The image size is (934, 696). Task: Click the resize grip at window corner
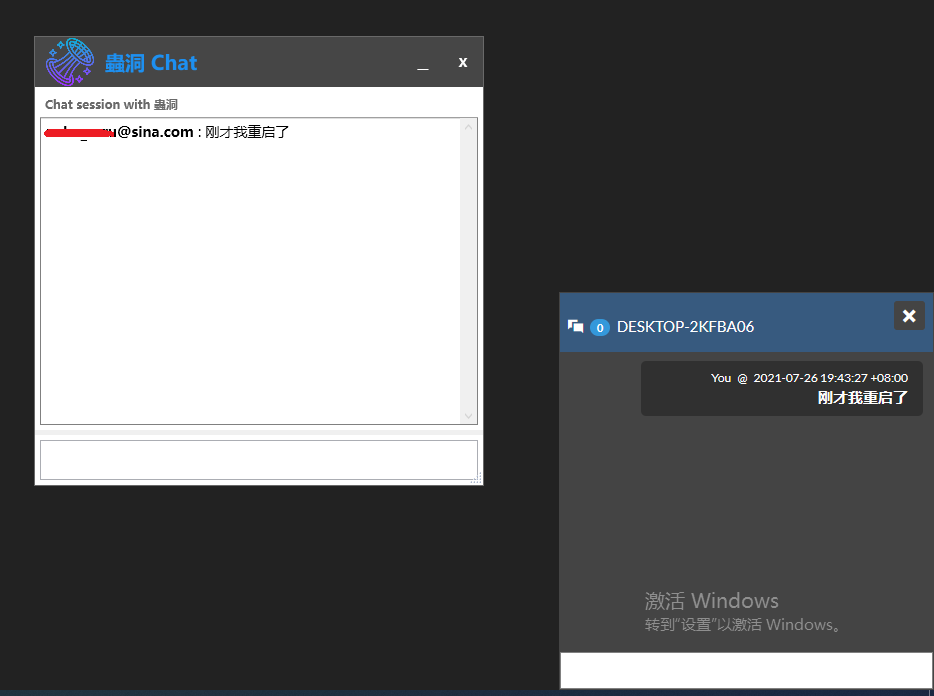(477, 479)
